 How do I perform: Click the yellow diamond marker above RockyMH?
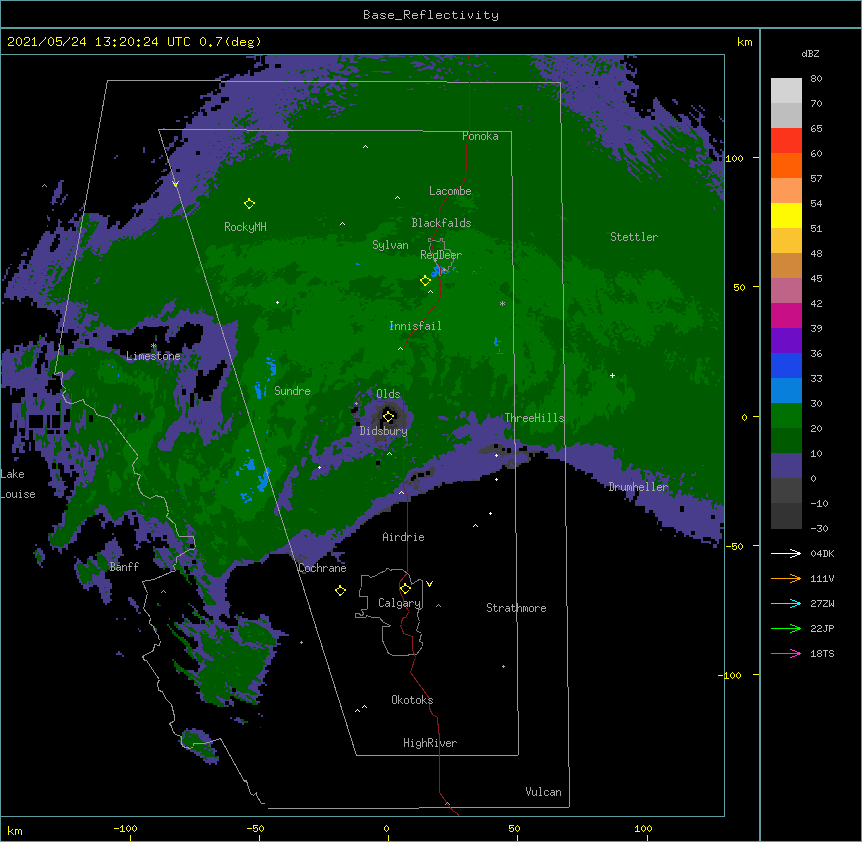[x=249, y=204]
